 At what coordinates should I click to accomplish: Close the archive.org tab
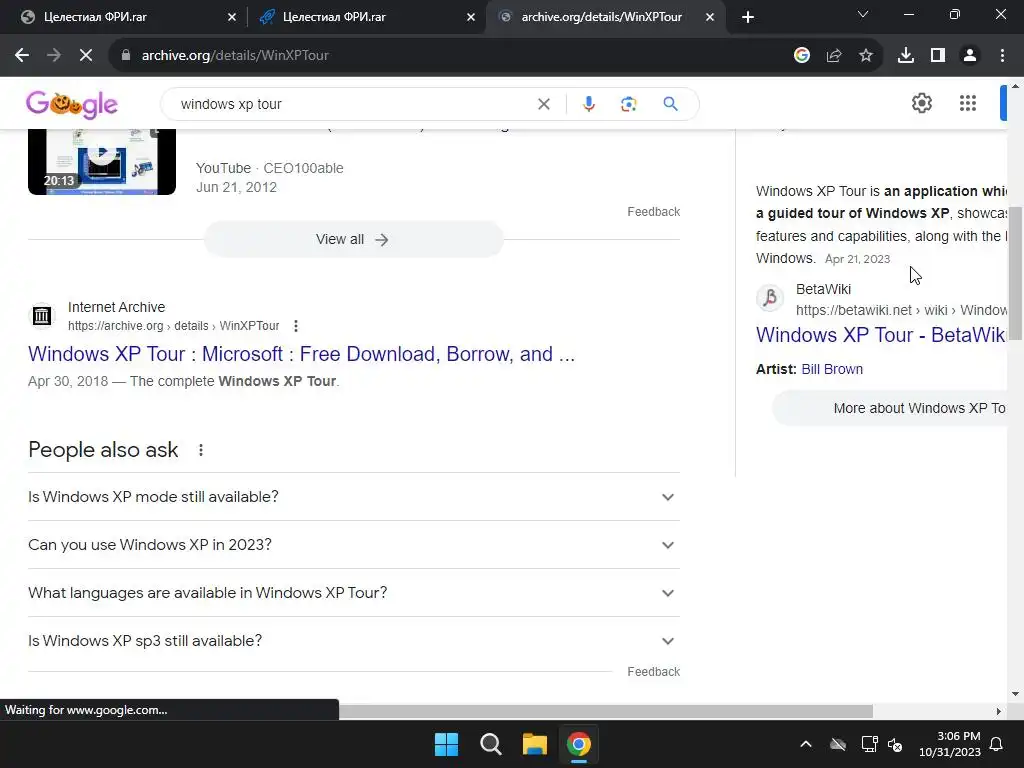tap(710, 18)
